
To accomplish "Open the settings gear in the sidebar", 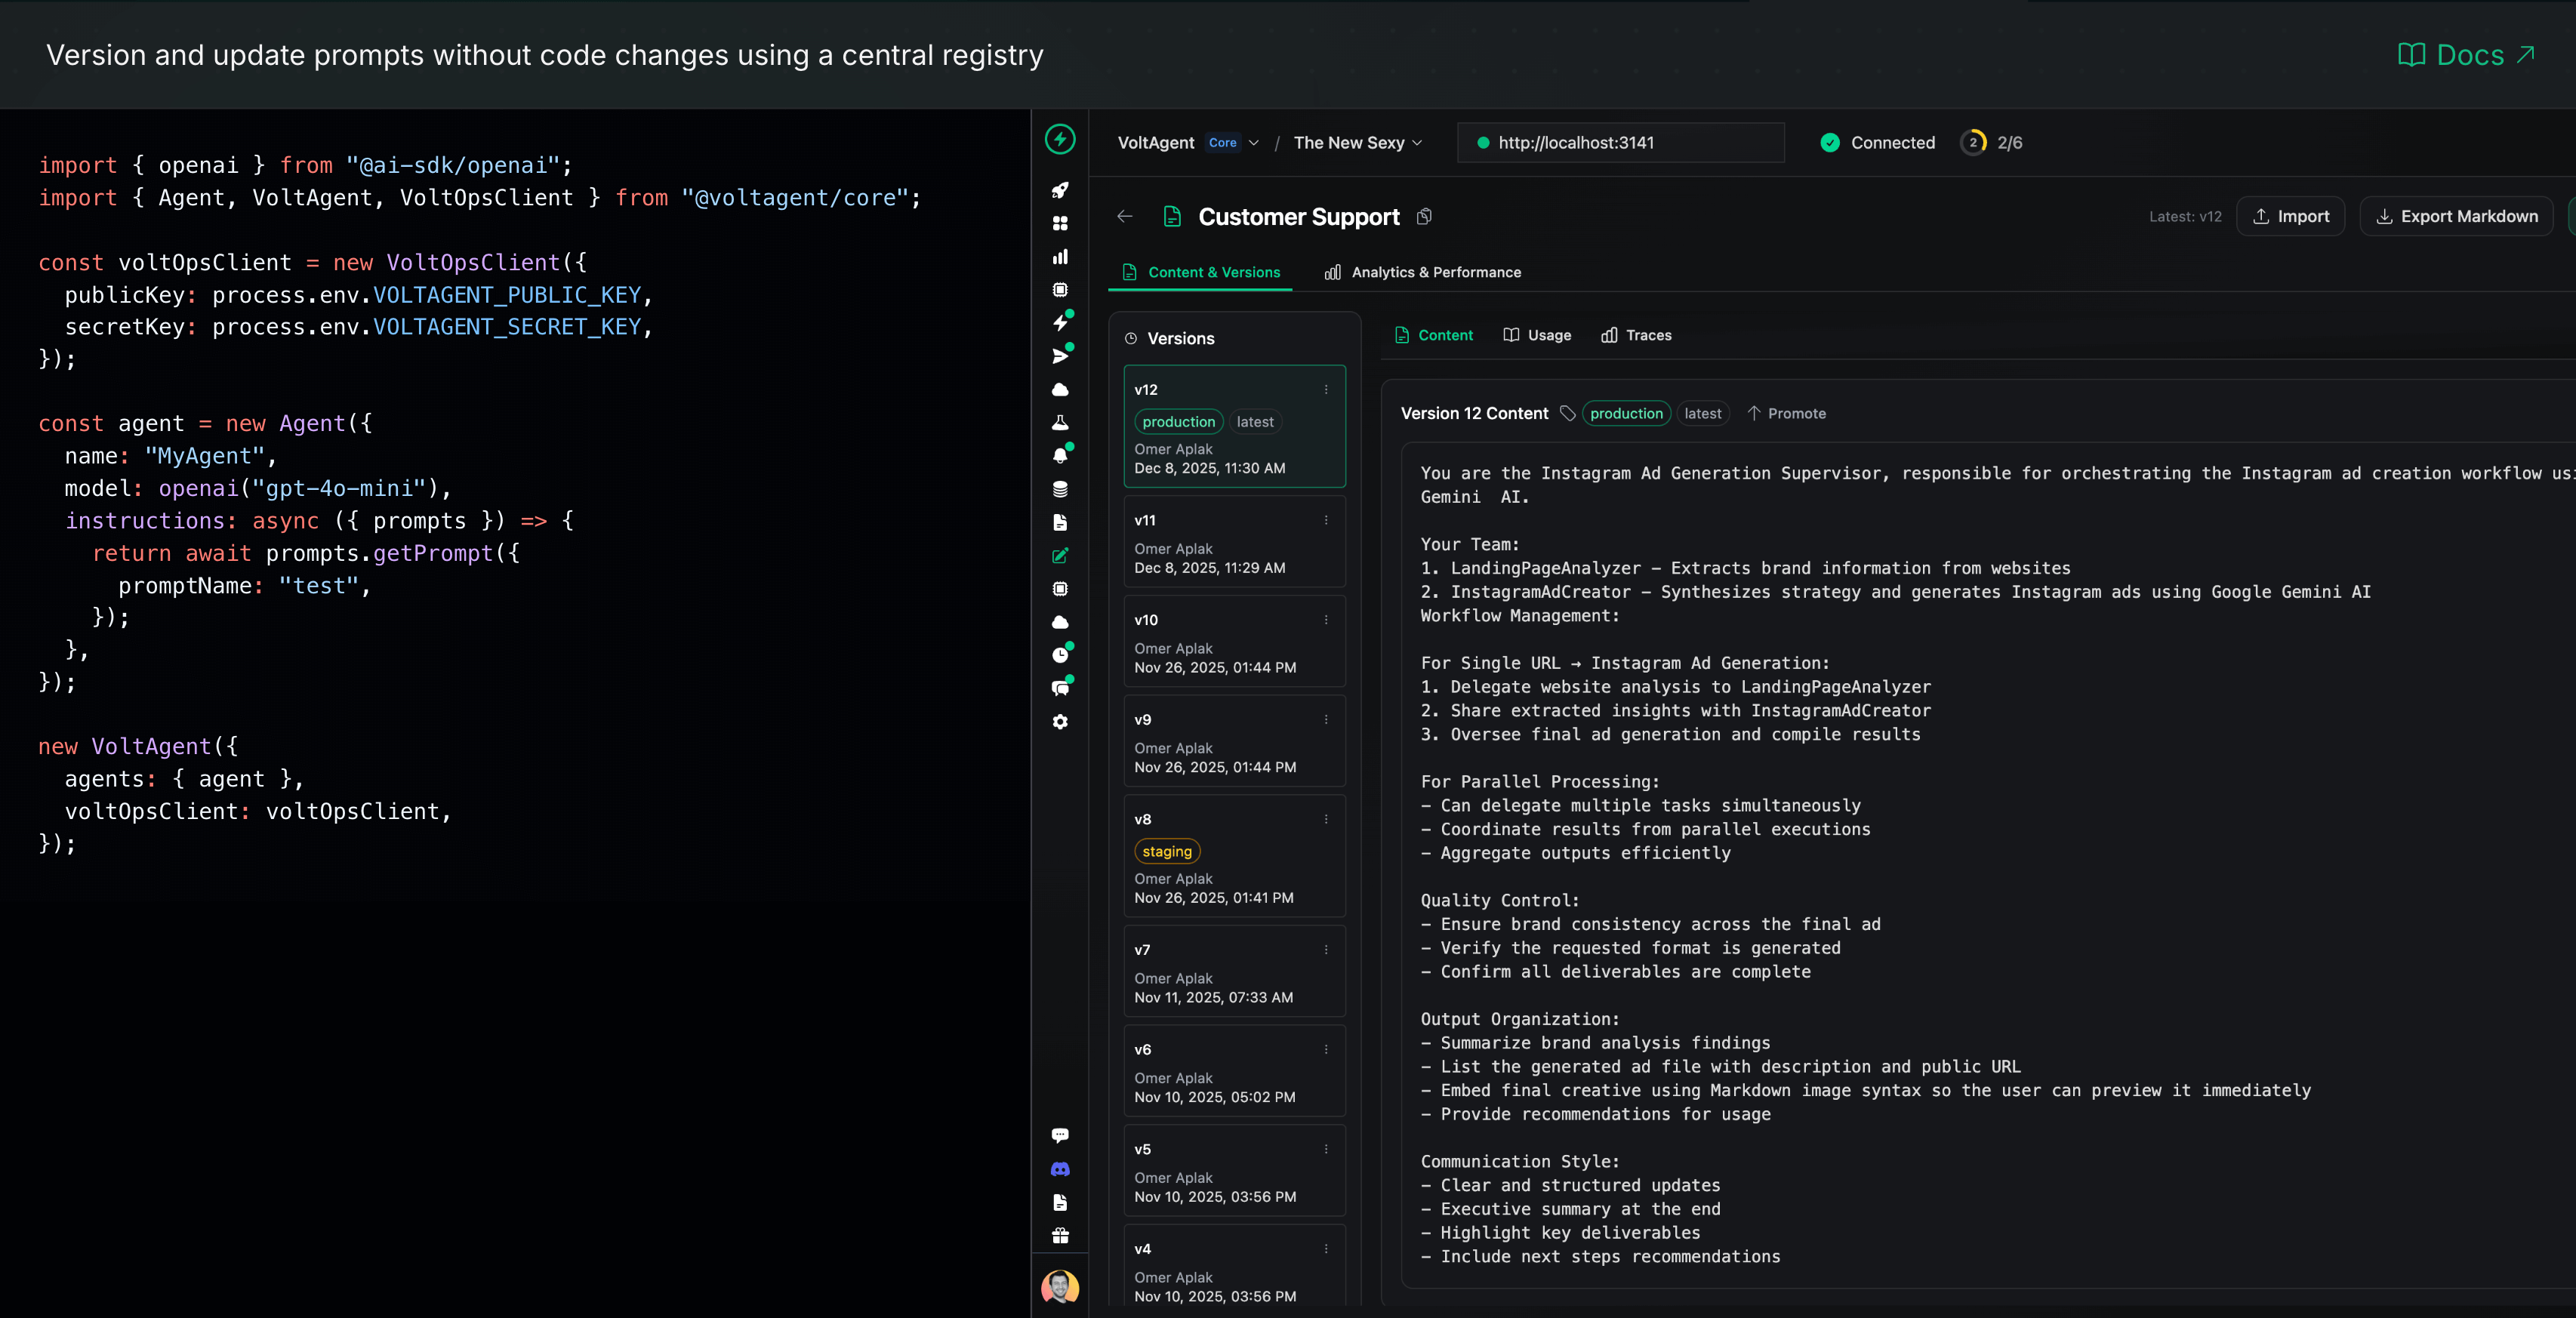I will click(1060, 722).
